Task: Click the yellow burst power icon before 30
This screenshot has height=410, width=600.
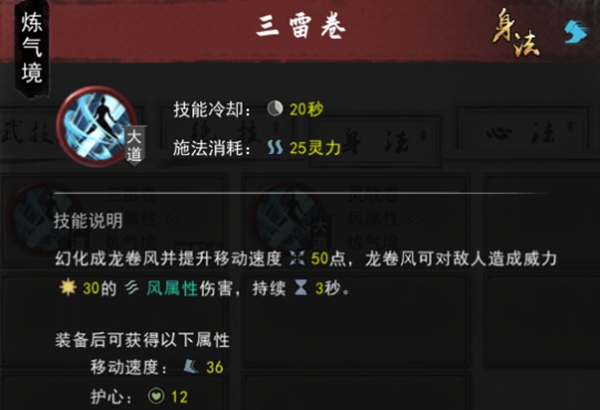Action: tap(68, 287)
